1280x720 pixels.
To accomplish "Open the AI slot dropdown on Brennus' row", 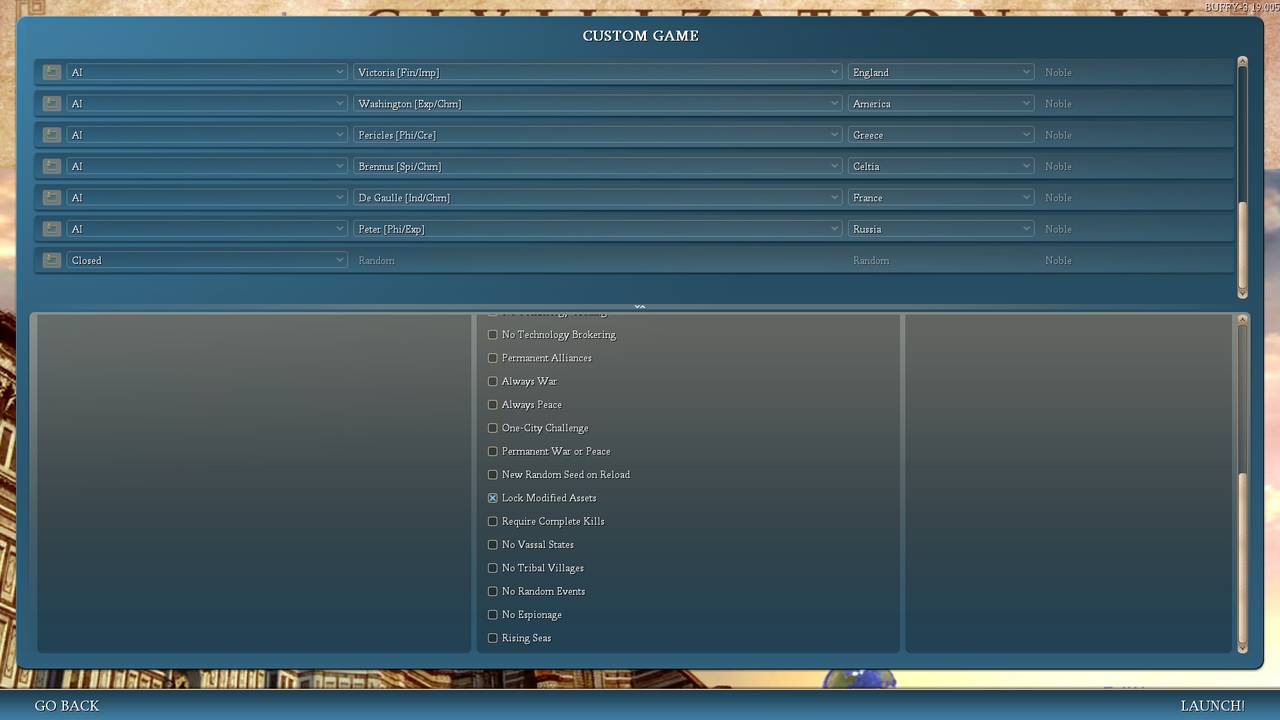I will (x=207, y=166).
